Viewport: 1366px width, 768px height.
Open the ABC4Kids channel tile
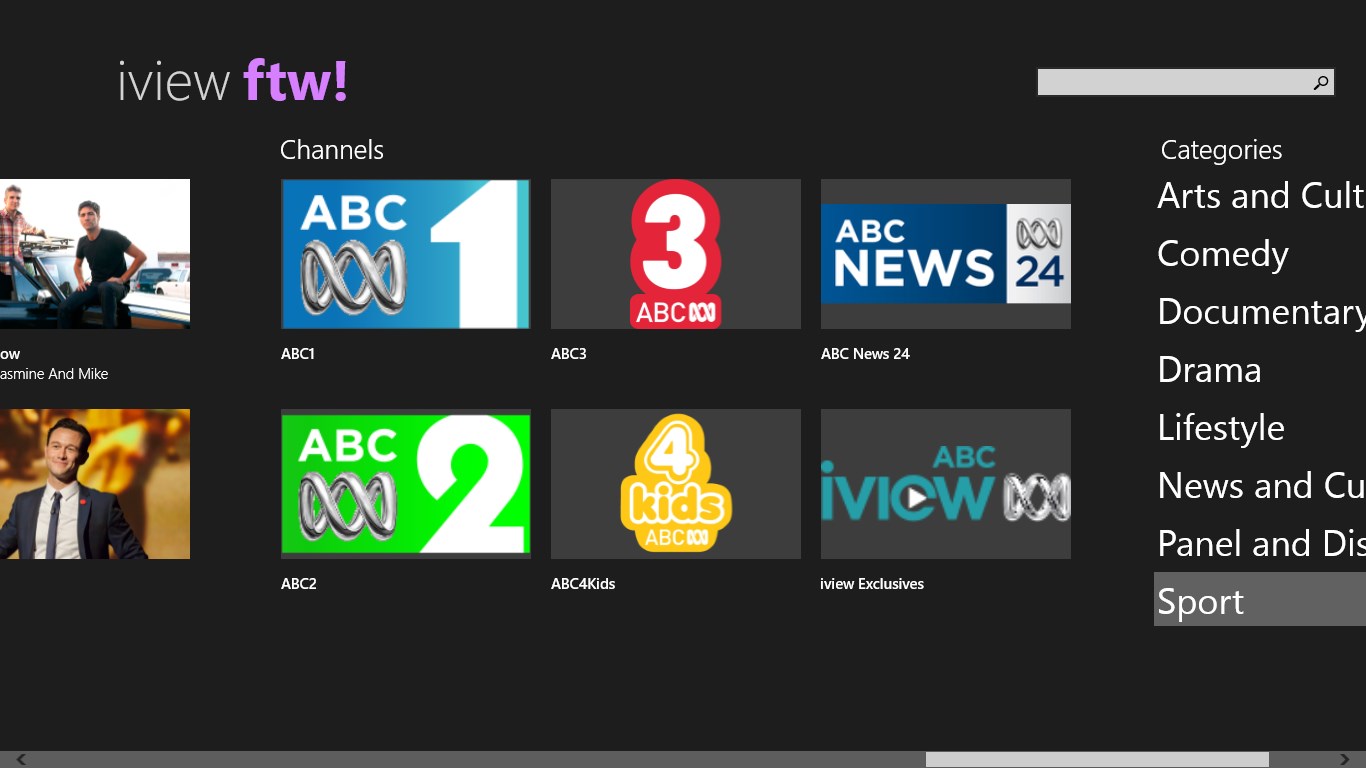(675, 484)
